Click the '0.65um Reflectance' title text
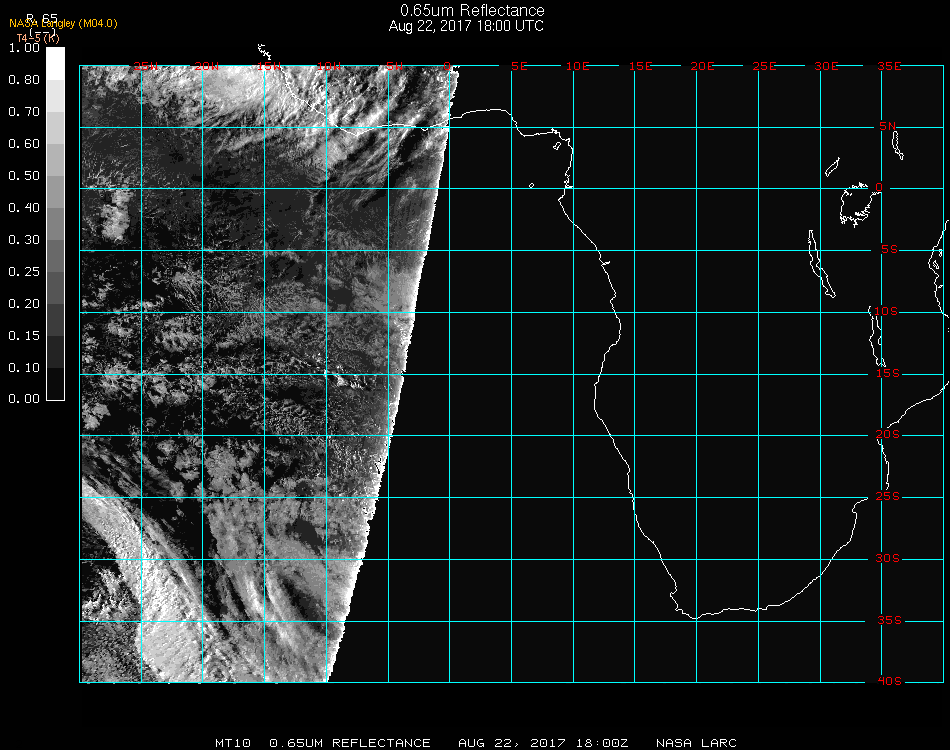 pos(472,10)
